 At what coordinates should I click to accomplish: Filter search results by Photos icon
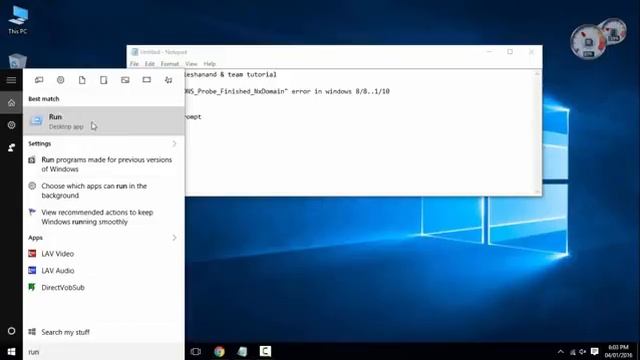pos(125,80)
